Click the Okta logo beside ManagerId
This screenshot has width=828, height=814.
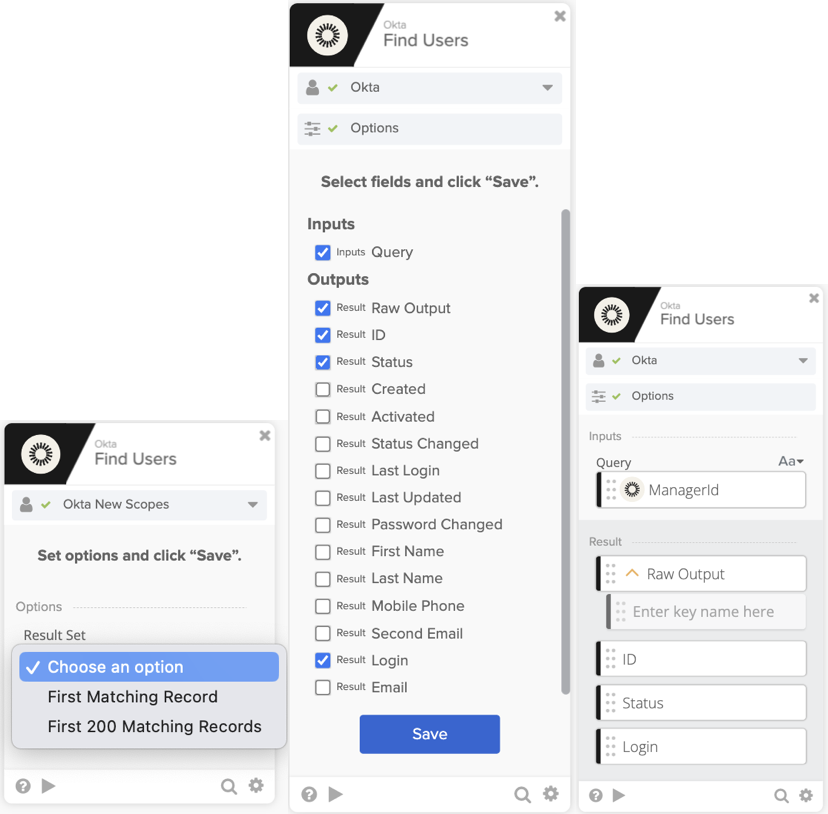click(632, 490)
